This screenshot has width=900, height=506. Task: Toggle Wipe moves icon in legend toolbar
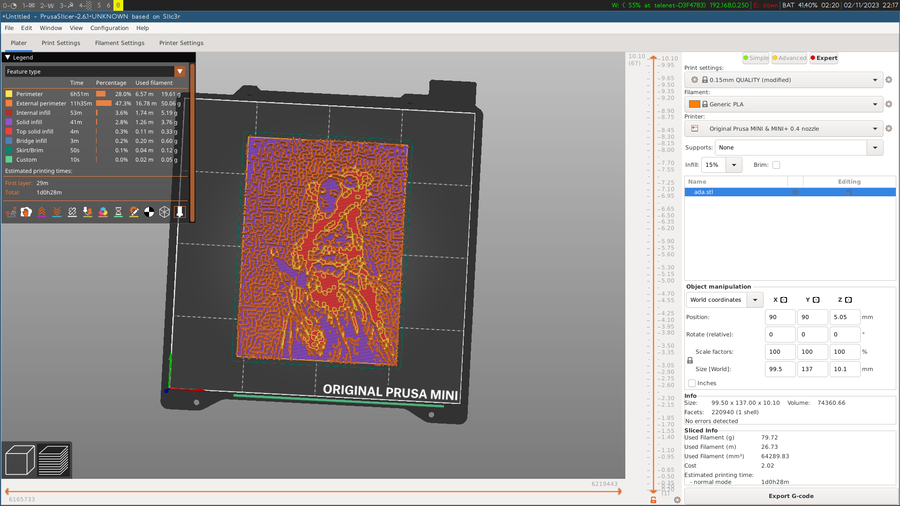click(26, 212)
